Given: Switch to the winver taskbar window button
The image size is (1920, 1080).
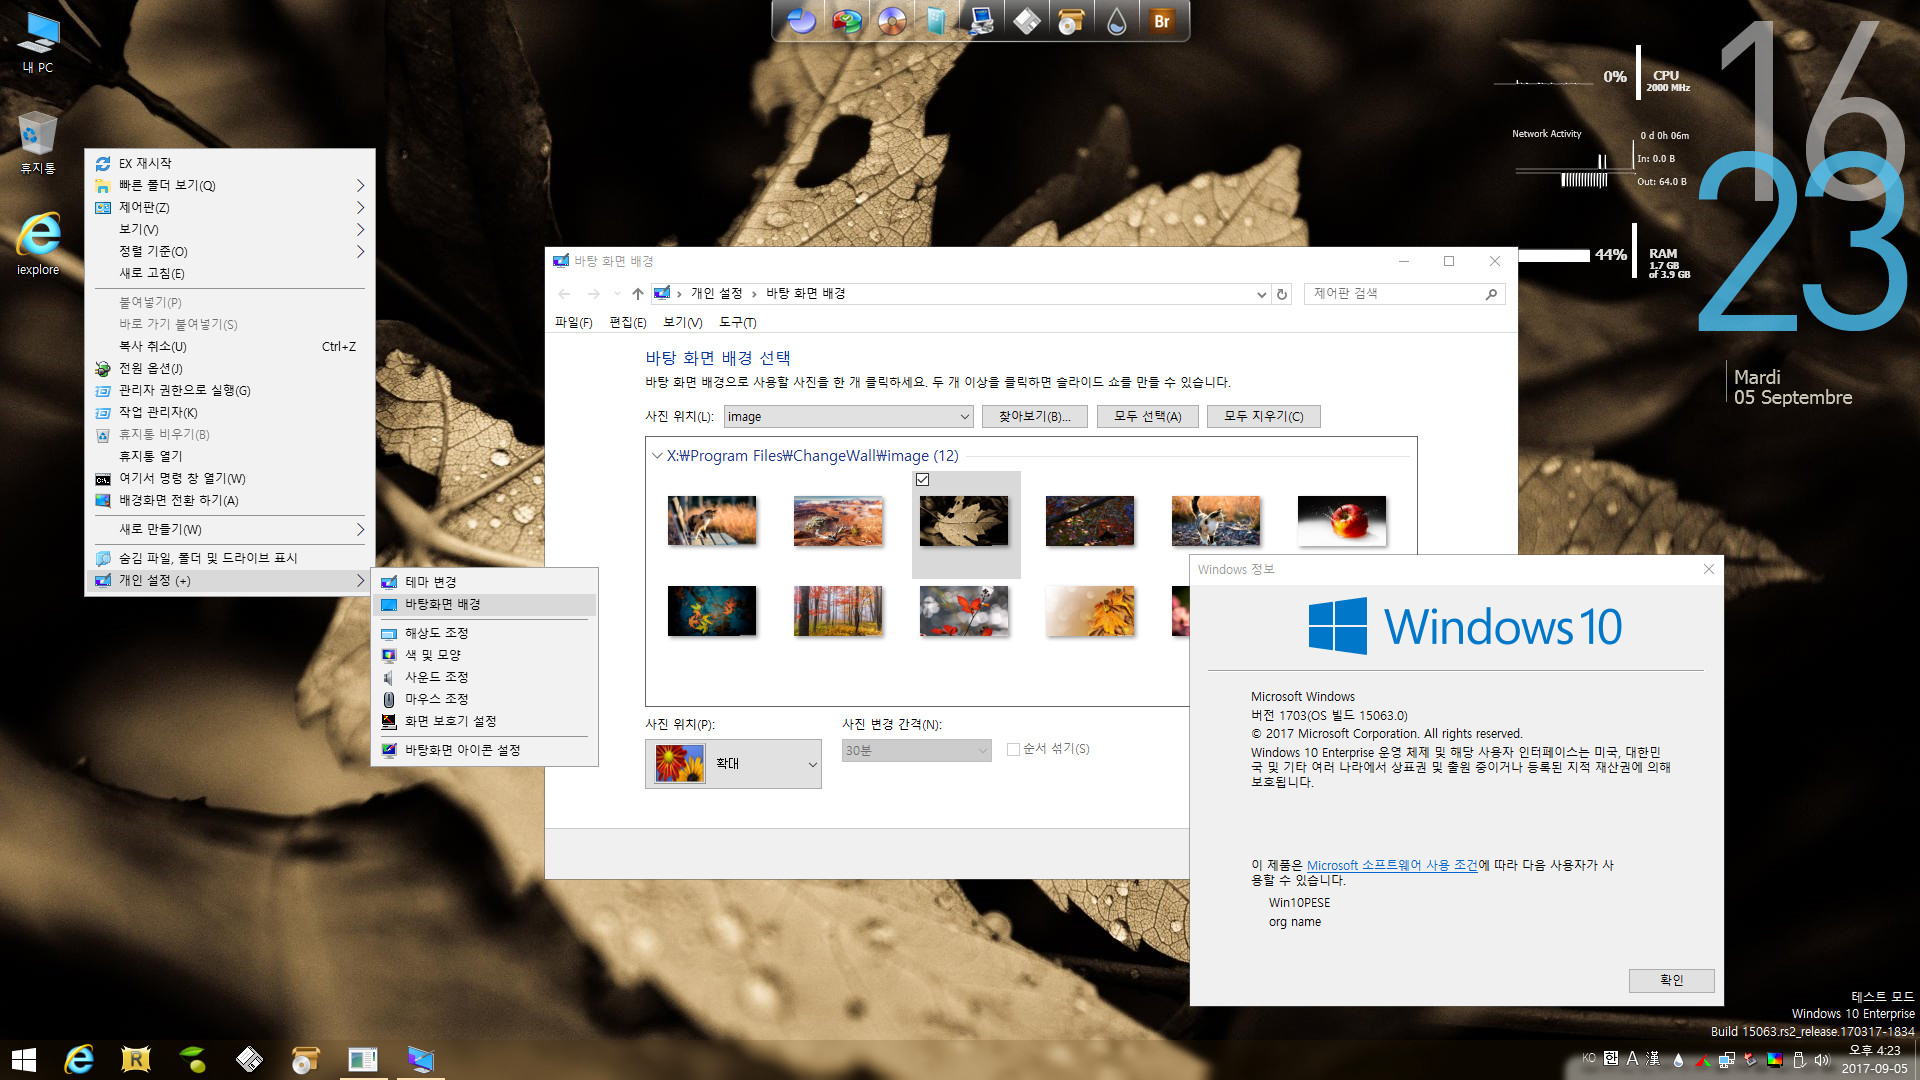Looking at the screenshot, I should point(362,1060).
